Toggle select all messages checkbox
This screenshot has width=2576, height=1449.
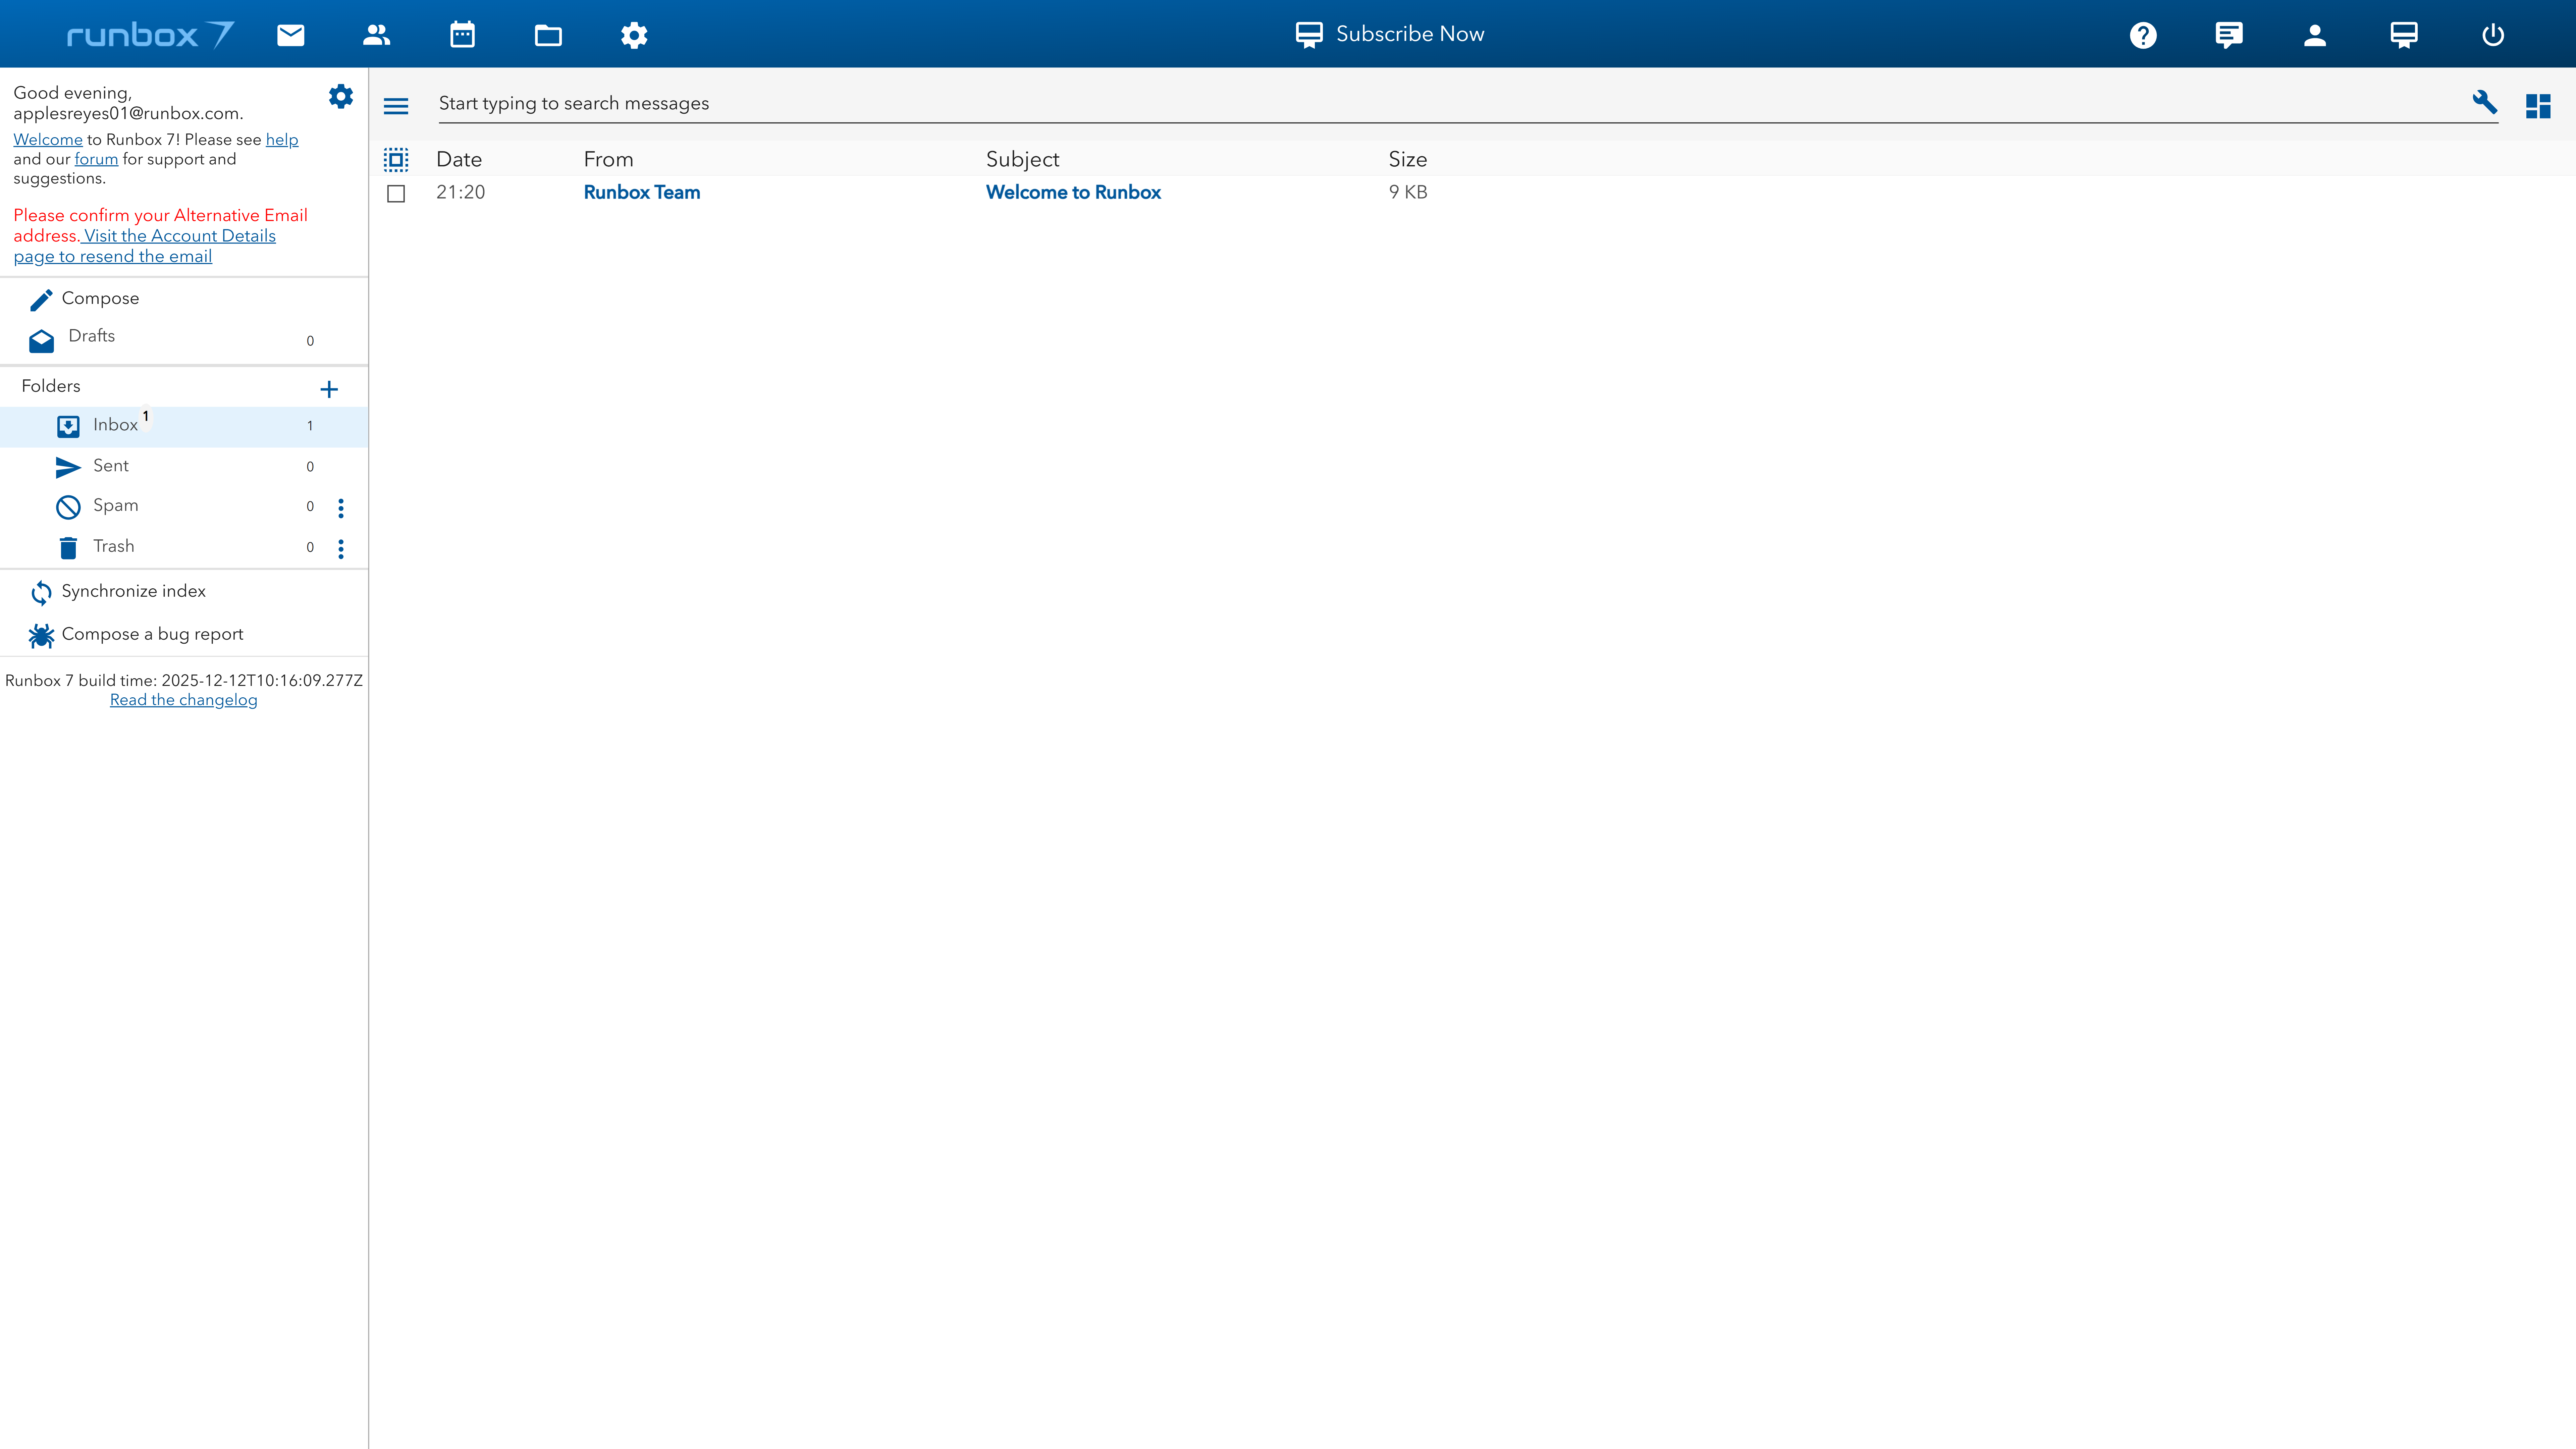[396, 159]
